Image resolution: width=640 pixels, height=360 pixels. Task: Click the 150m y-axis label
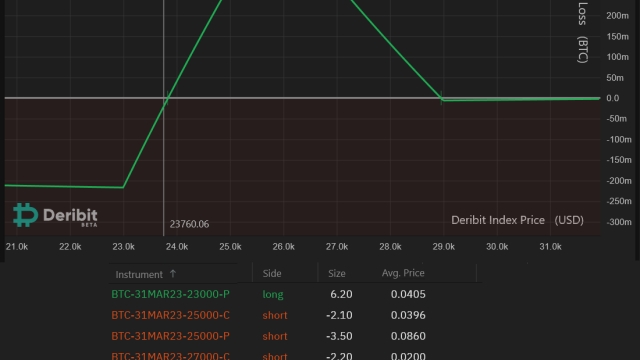click(x=617, y=36)
